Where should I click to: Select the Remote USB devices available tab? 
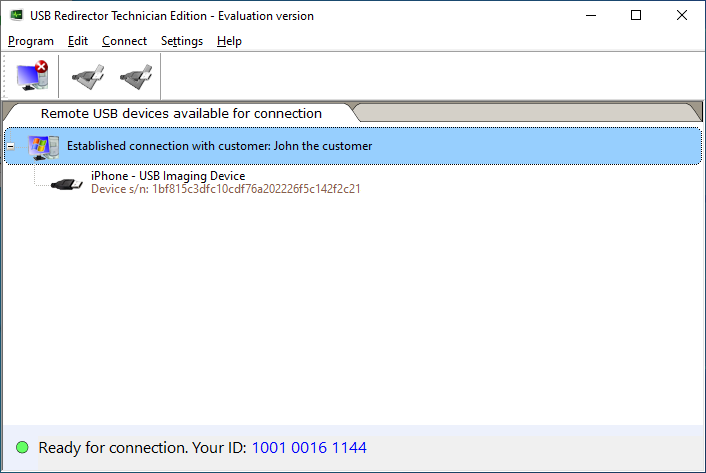[181, 113]
